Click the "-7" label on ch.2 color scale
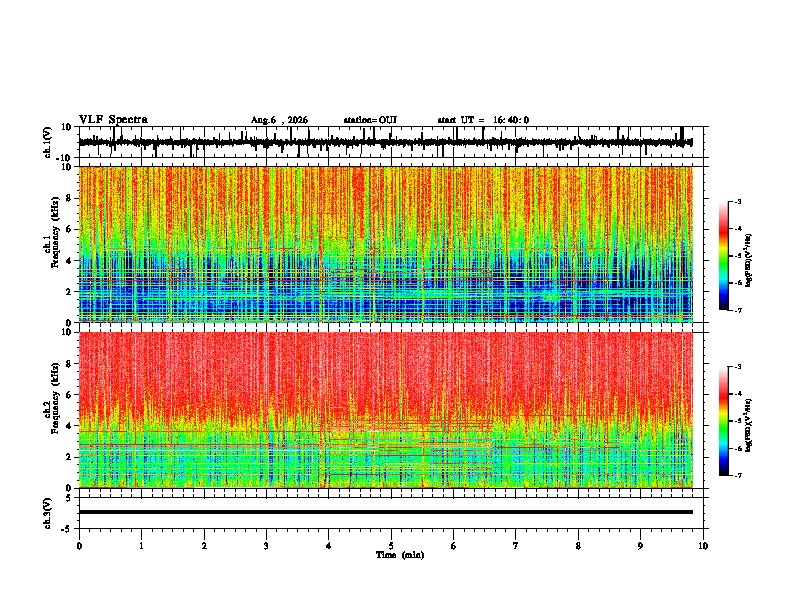 click(x=737, y=475)
